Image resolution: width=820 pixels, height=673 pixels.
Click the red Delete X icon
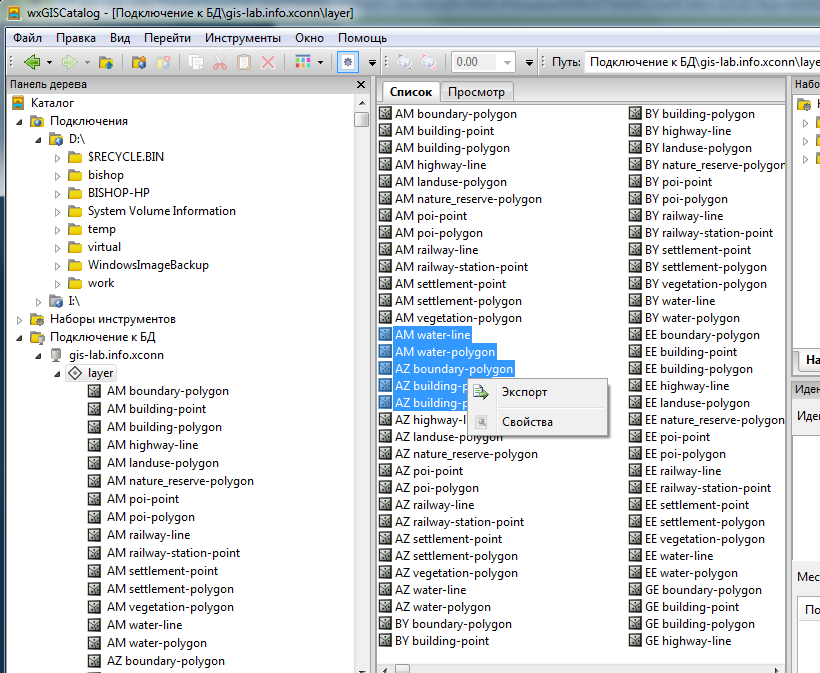pos(268,63)
